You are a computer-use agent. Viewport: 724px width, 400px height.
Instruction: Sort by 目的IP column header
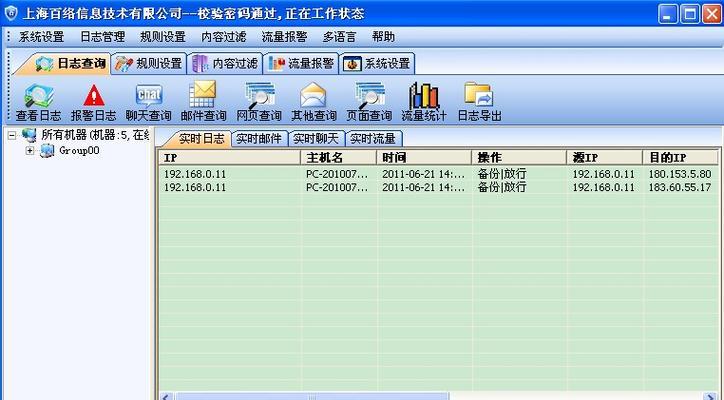pyautogui.click(x=680, y=158)
